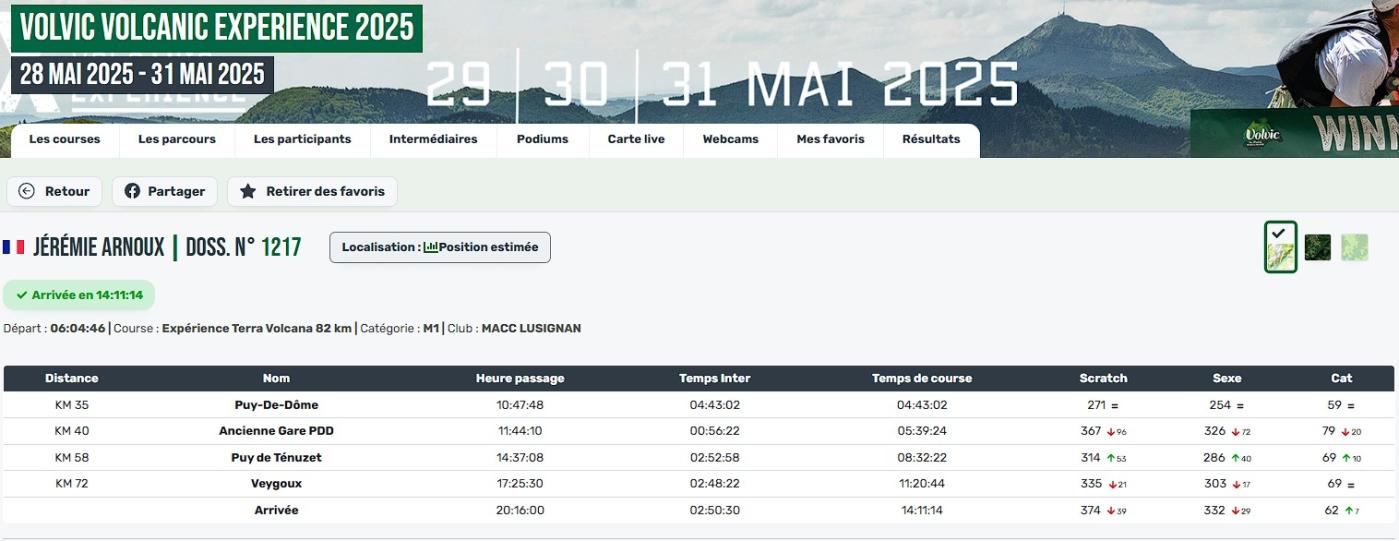This screenshot has width=1399, height=541.
Task: Select the dark satellite map style
Action: click(1318, 247)
